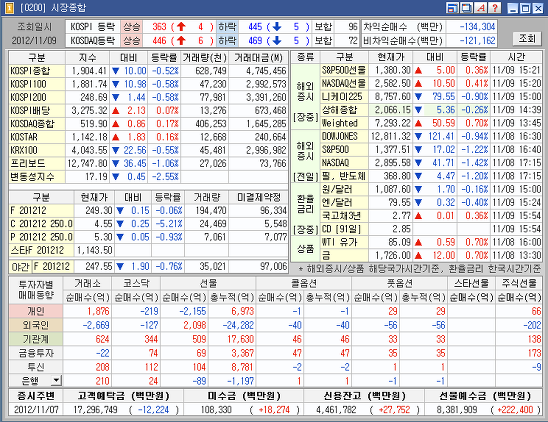The width and height of the screenshot is (548, 422).
Task: Select the WTI 유가 row
Action: click(x=431, y=242)
